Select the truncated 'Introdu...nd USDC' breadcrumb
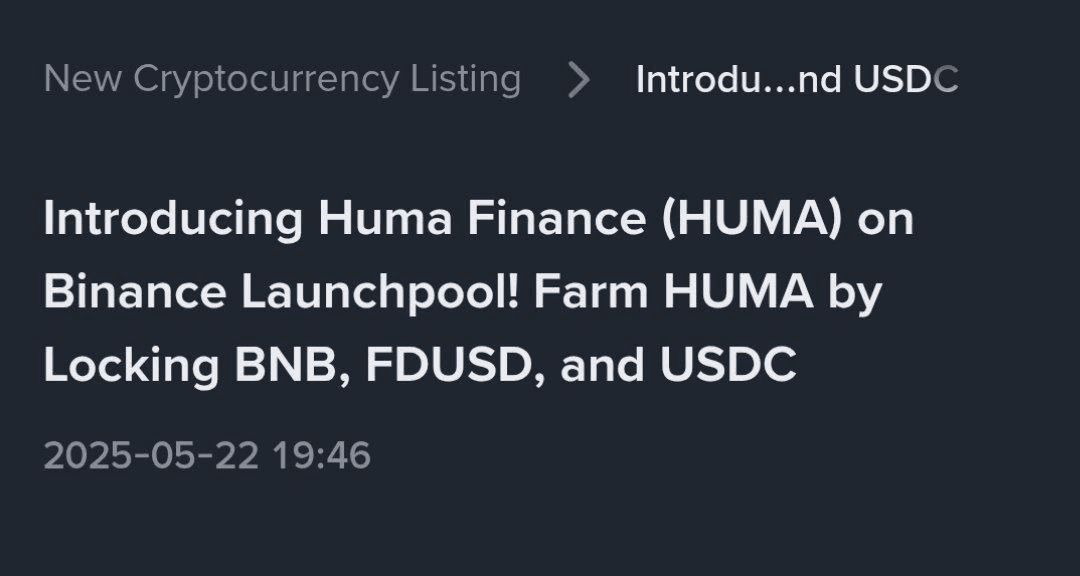Viewport: 1080px width, 576px height. (x=797, y=79)
